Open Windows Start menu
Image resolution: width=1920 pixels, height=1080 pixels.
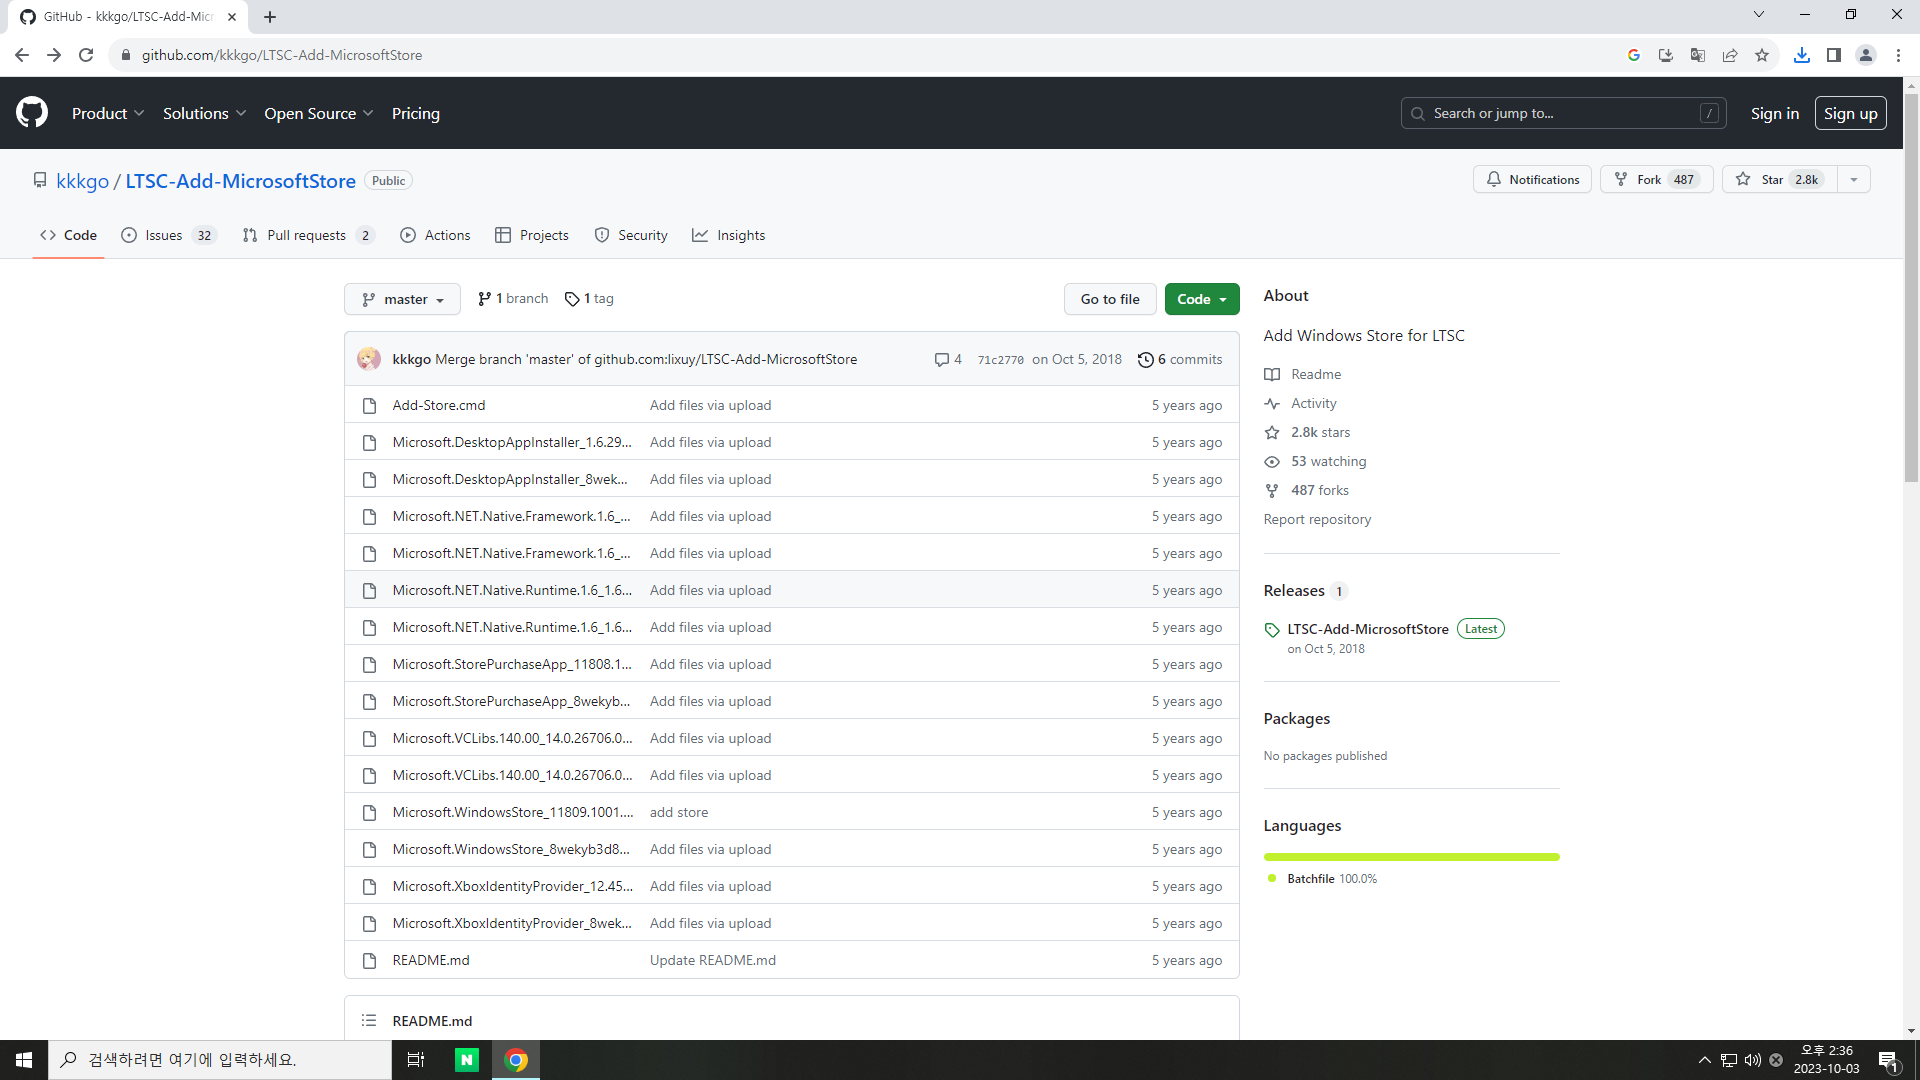(24, 1059)
